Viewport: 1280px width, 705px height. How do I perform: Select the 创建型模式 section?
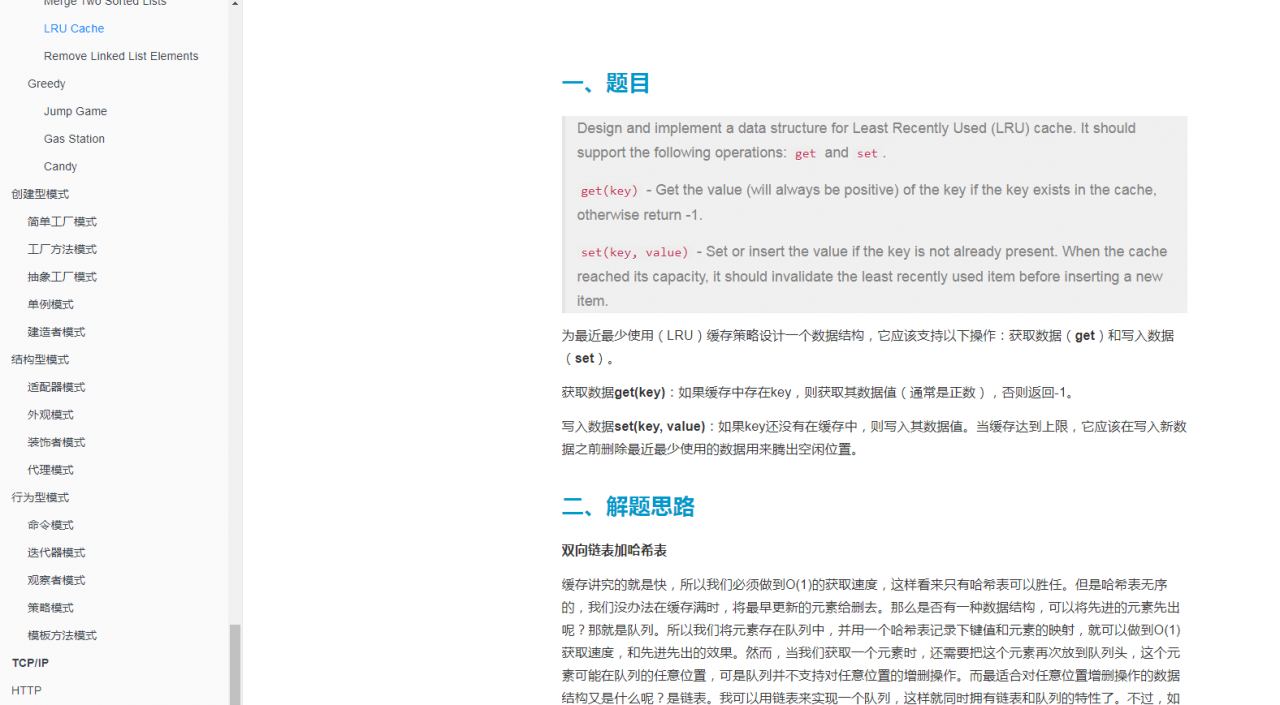[x=40, y=194]
